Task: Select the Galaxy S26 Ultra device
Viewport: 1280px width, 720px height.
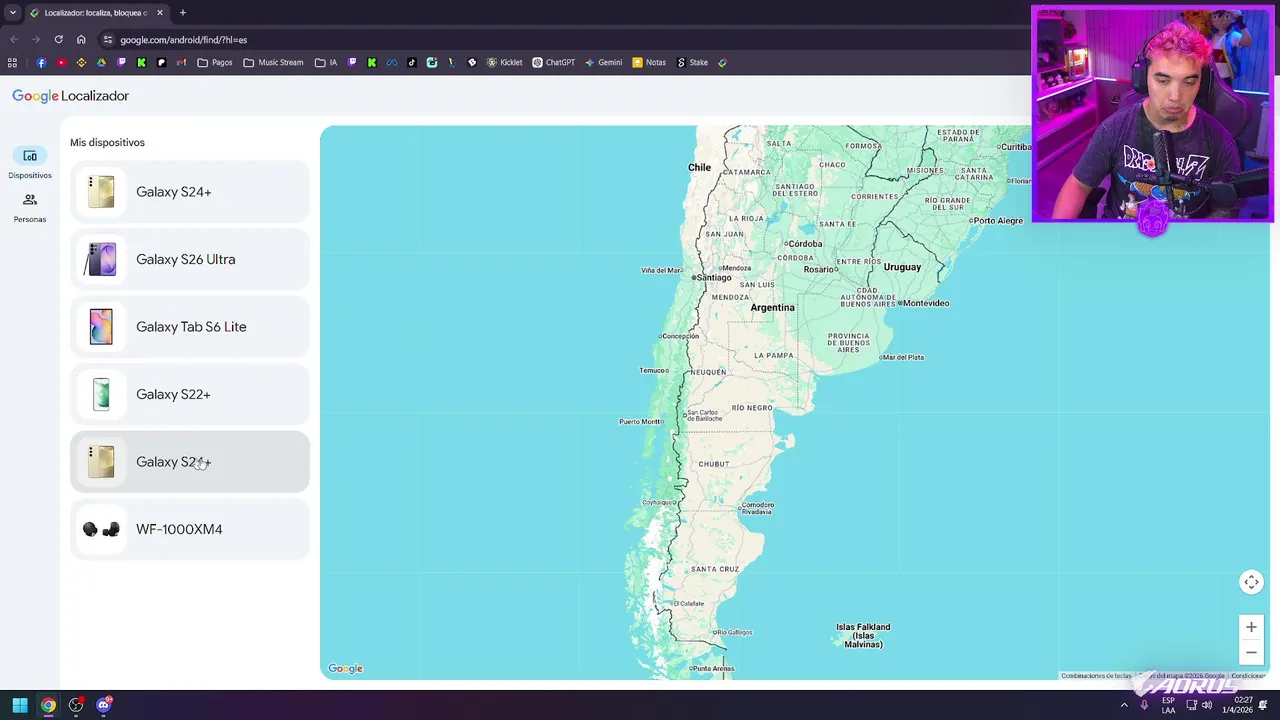Action: pos(190,259)
